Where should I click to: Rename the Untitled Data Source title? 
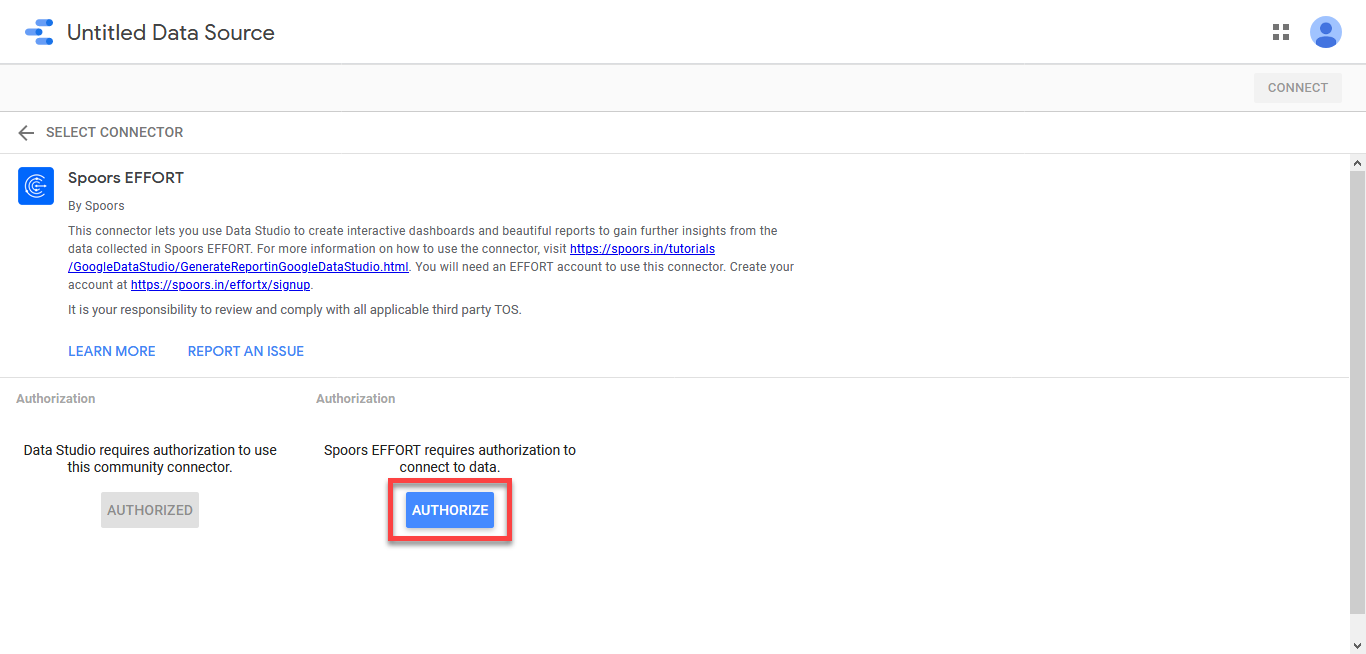coord(170,33)
